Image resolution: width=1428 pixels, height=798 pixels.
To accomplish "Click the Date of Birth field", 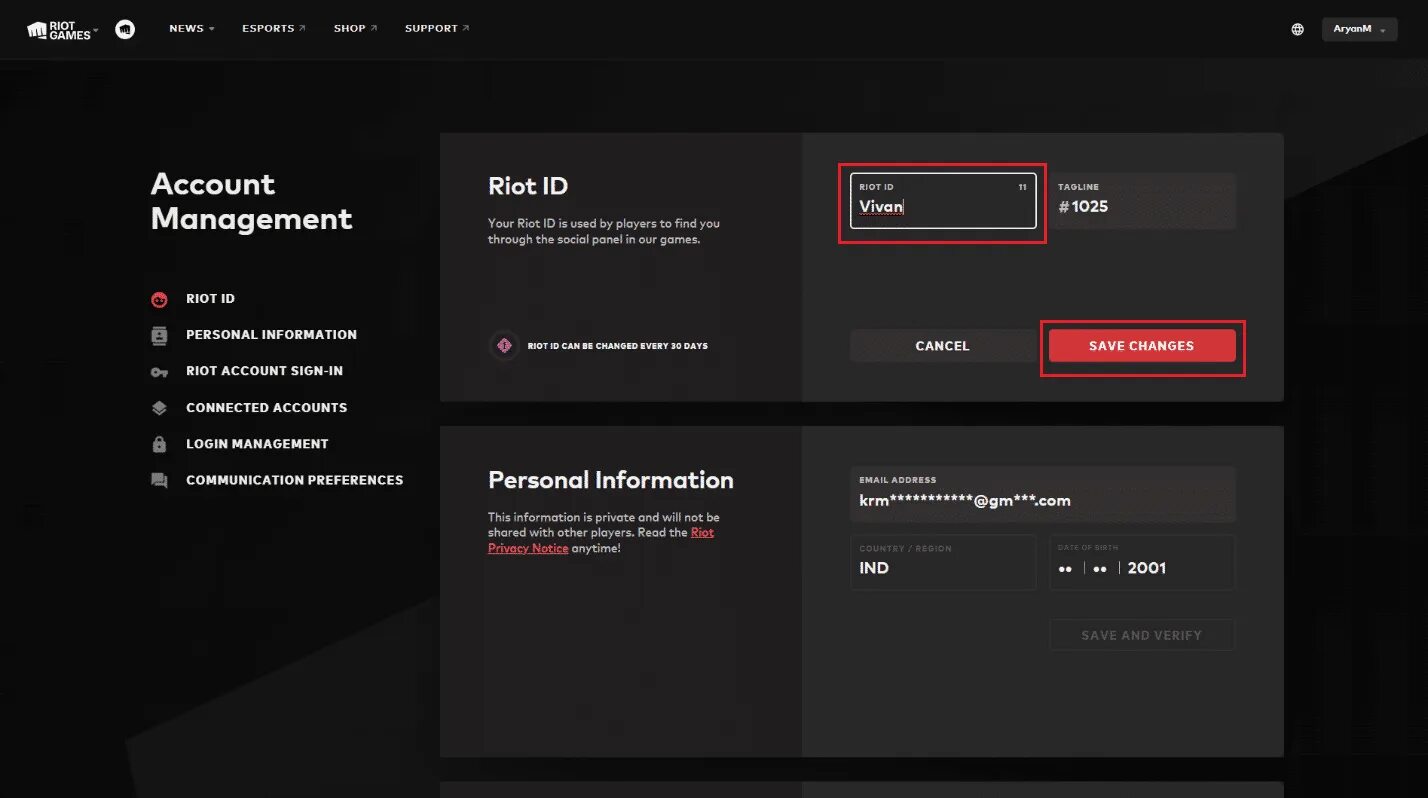I will tap(1142, 562).
